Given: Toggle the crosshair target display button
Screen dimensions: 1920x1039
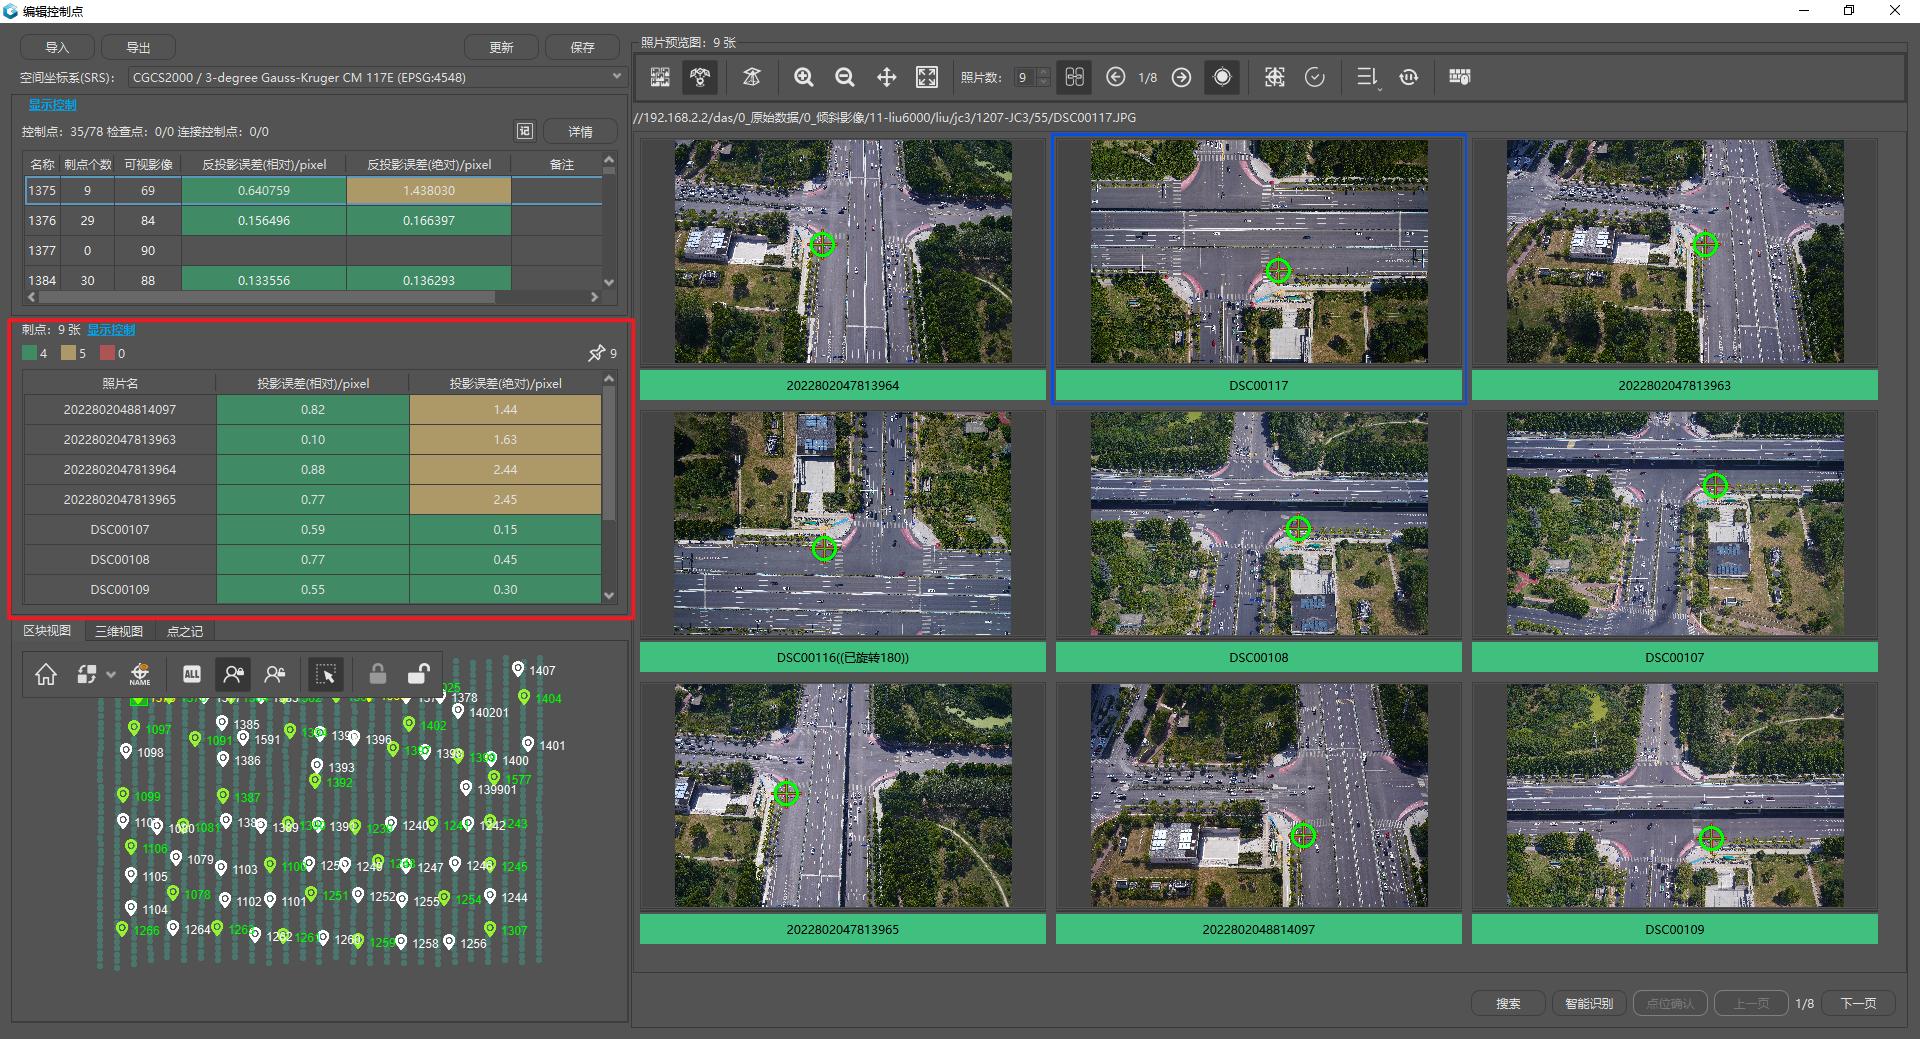Looking at the screenshot, I should coord(1222,77).
